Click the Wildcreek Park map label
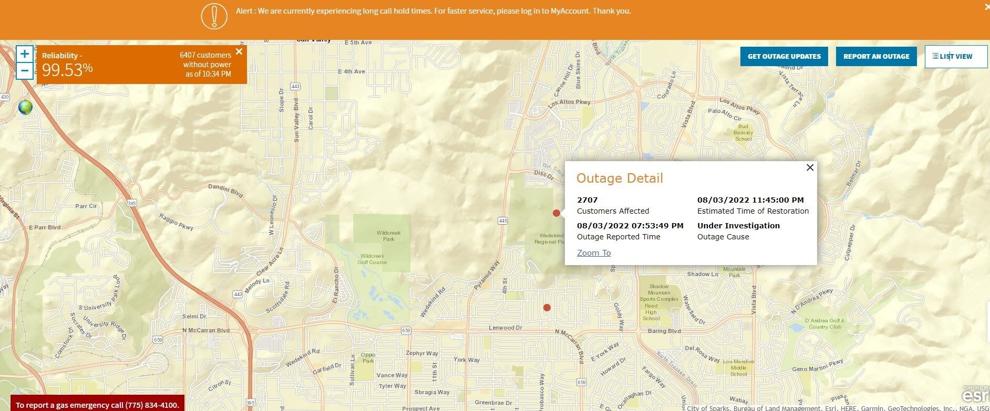 388,234
